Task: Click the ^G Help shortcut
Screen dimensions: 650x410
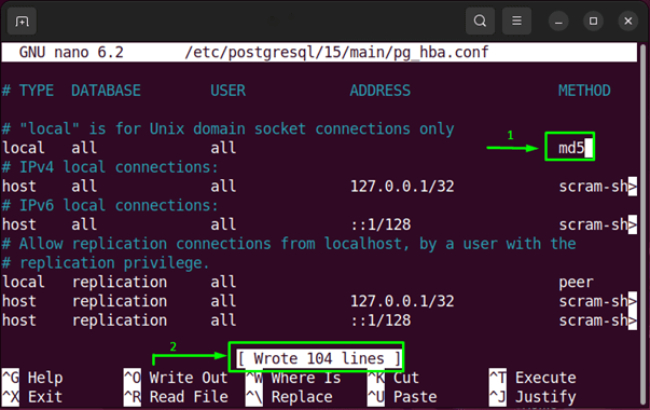Action: point(33,378)
